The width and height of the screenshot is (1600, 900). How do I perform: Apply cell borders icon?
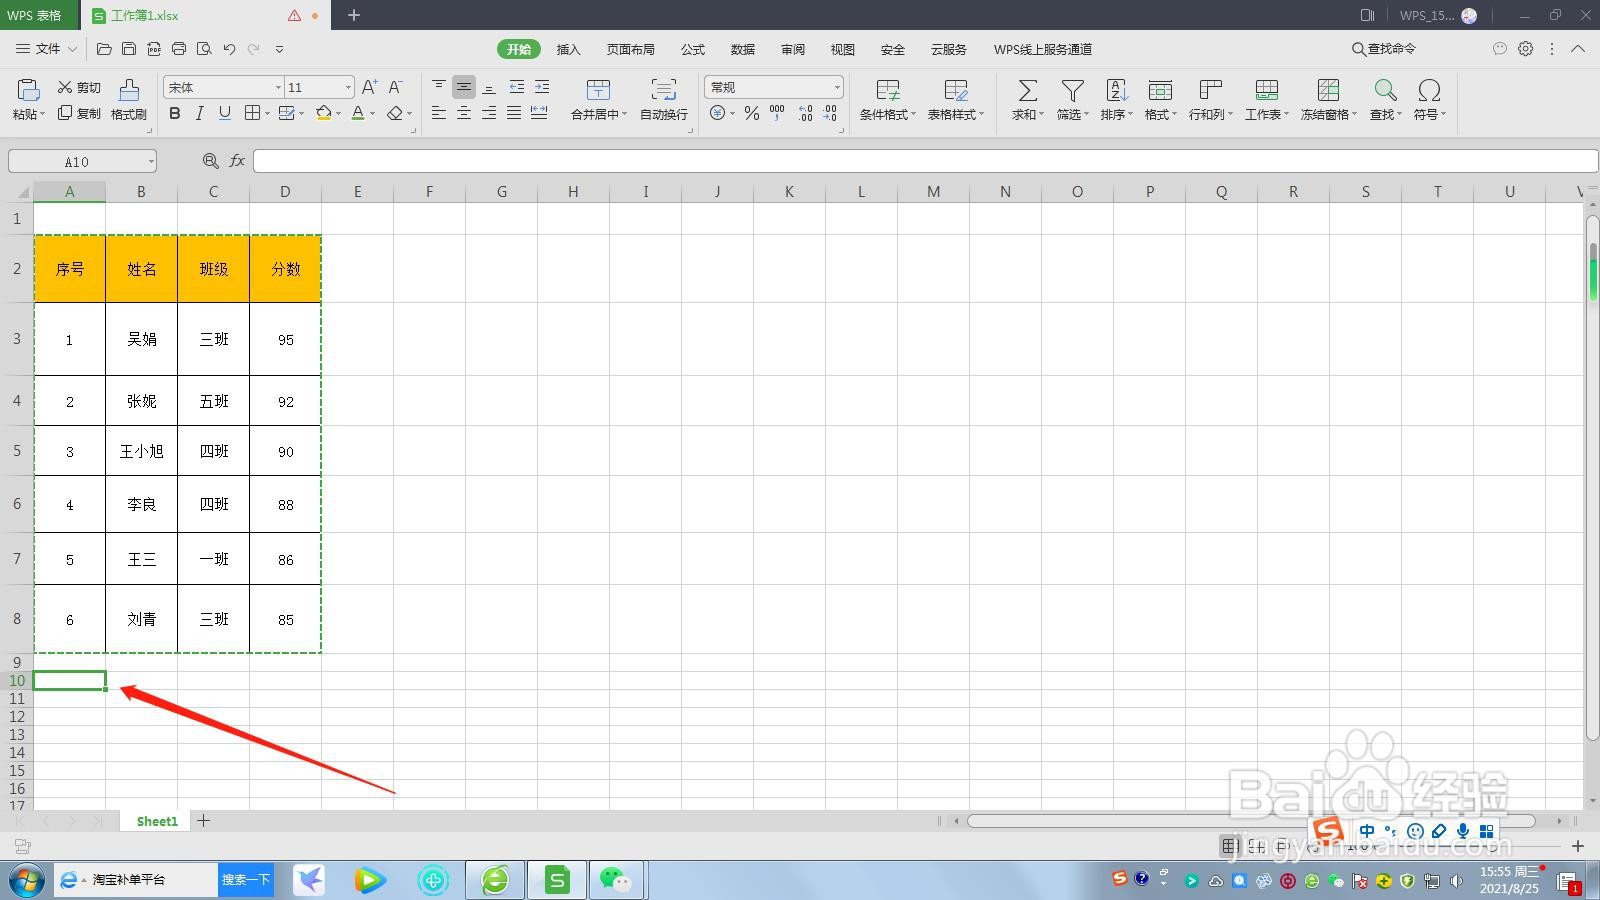pyautogui.click(x=253, y=114)
